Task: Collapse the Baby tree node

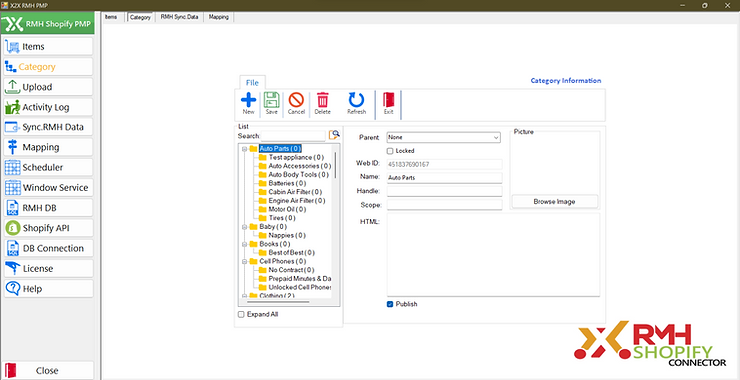Action: tap(244, 227)
